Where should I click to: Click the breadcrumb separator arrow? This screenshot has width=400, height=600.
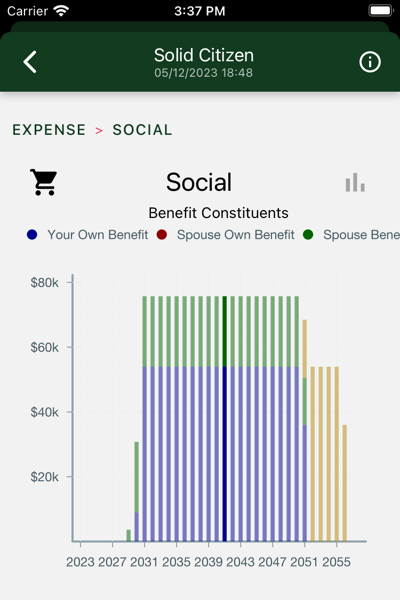coord(99,131)
